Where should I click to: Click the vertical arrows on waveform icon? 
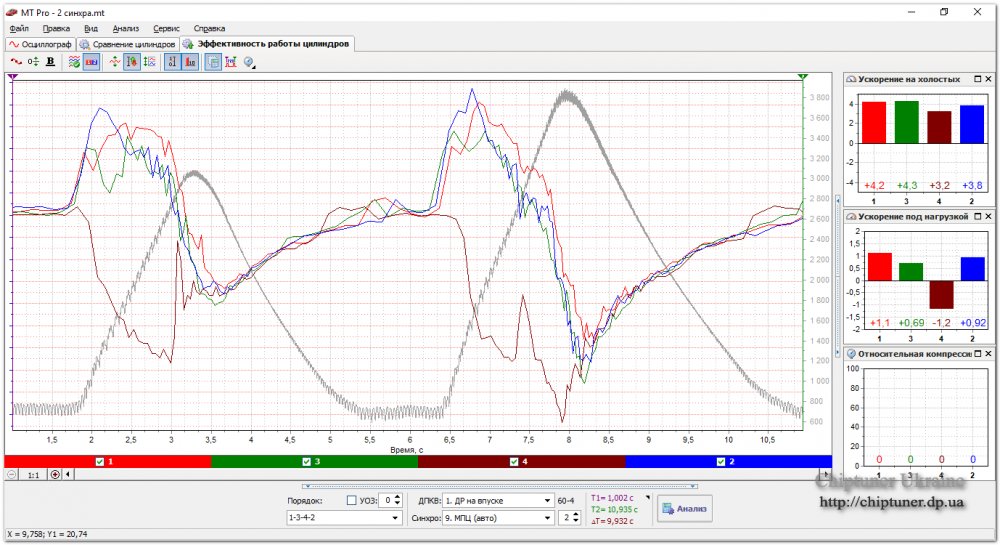[115, 62]
